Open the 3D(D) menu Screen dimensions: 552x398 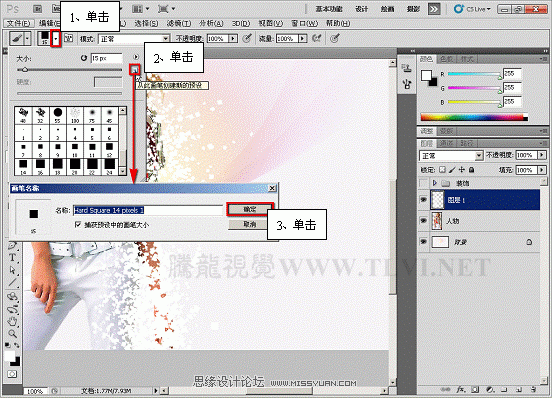(241, 23)
